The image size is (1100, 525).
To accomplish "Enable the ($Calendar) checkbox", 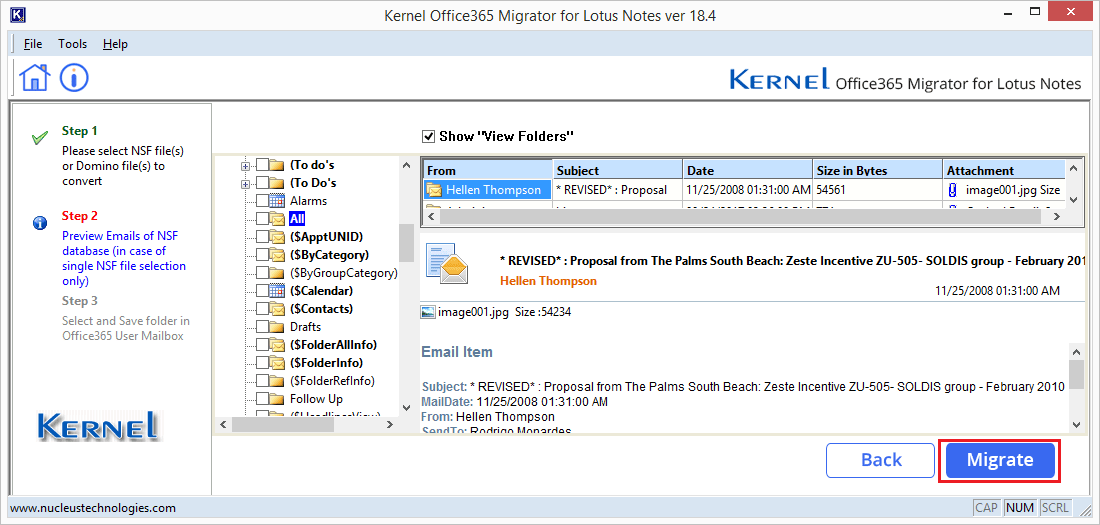I will (x=262, y=291).
